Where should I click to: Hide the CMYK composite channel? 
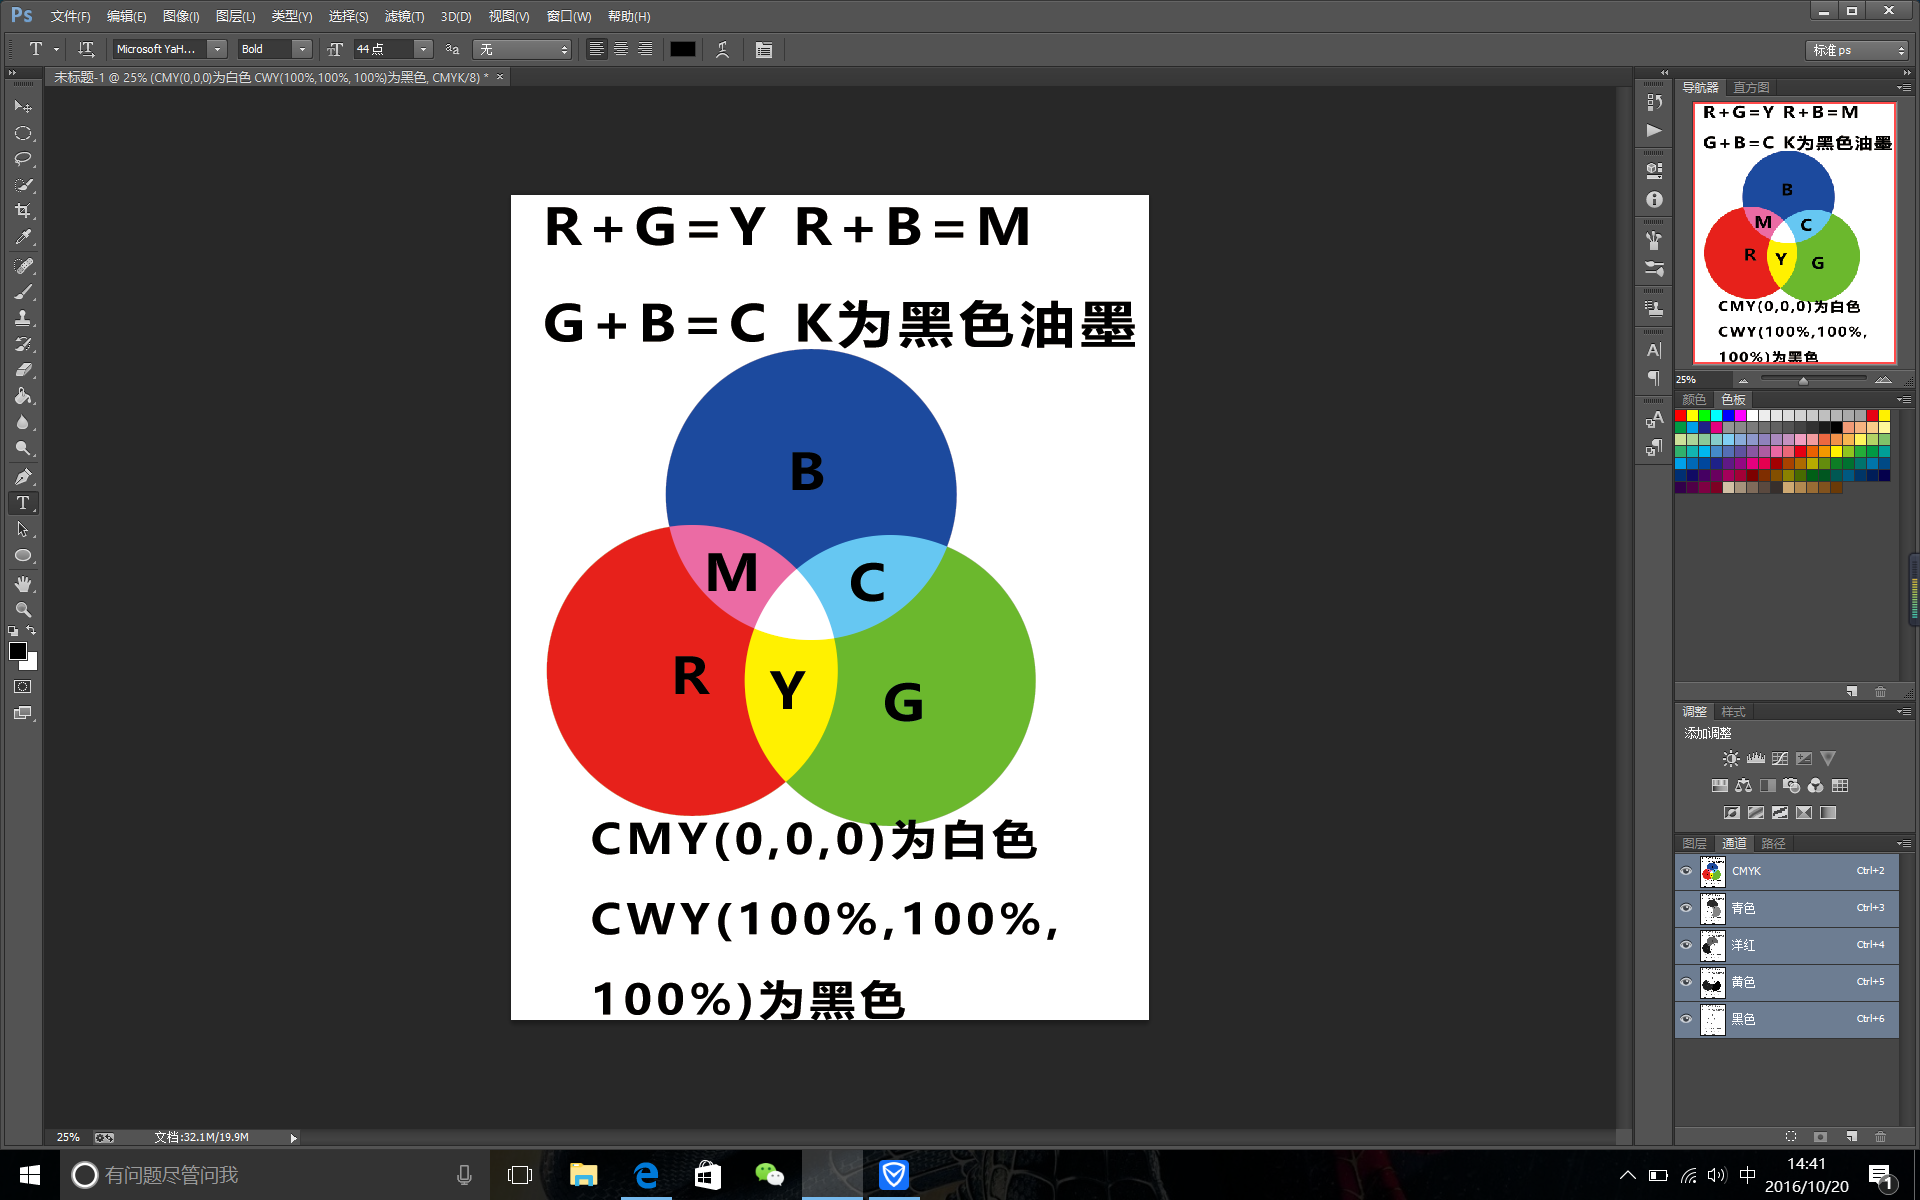click(1686, 871)
